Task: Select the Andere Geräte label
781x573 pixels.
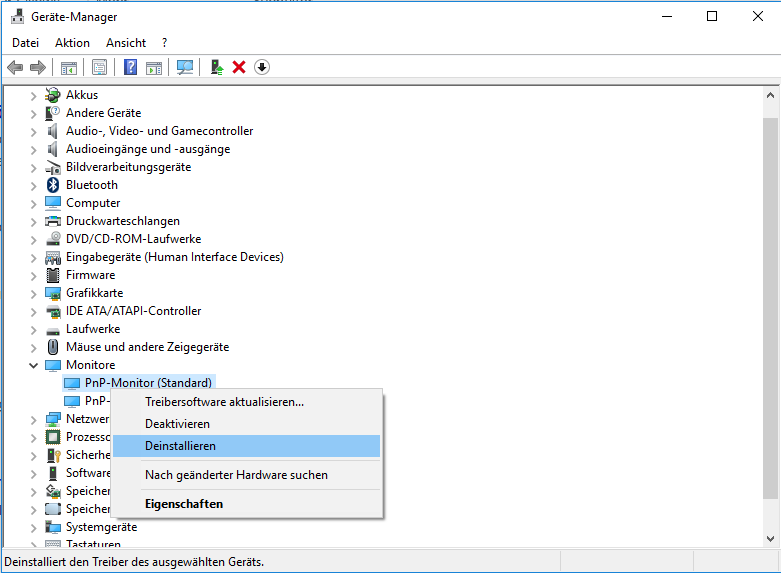Action: (x=103, y=113)
